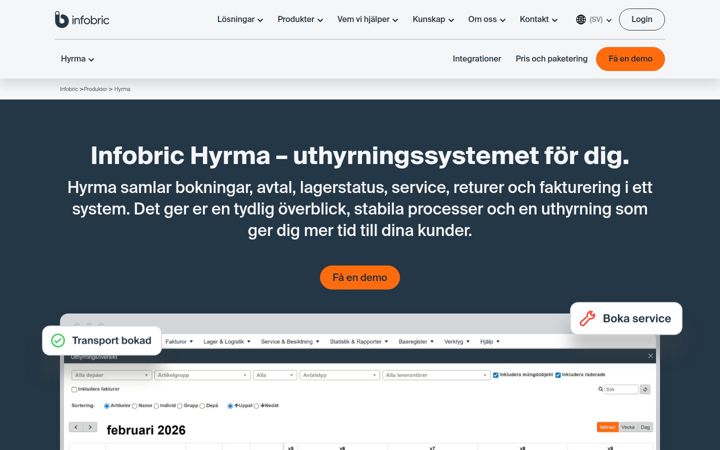The image size is (720, 450).
Task: Click the Transport bokad card
Action: (101, 341)
